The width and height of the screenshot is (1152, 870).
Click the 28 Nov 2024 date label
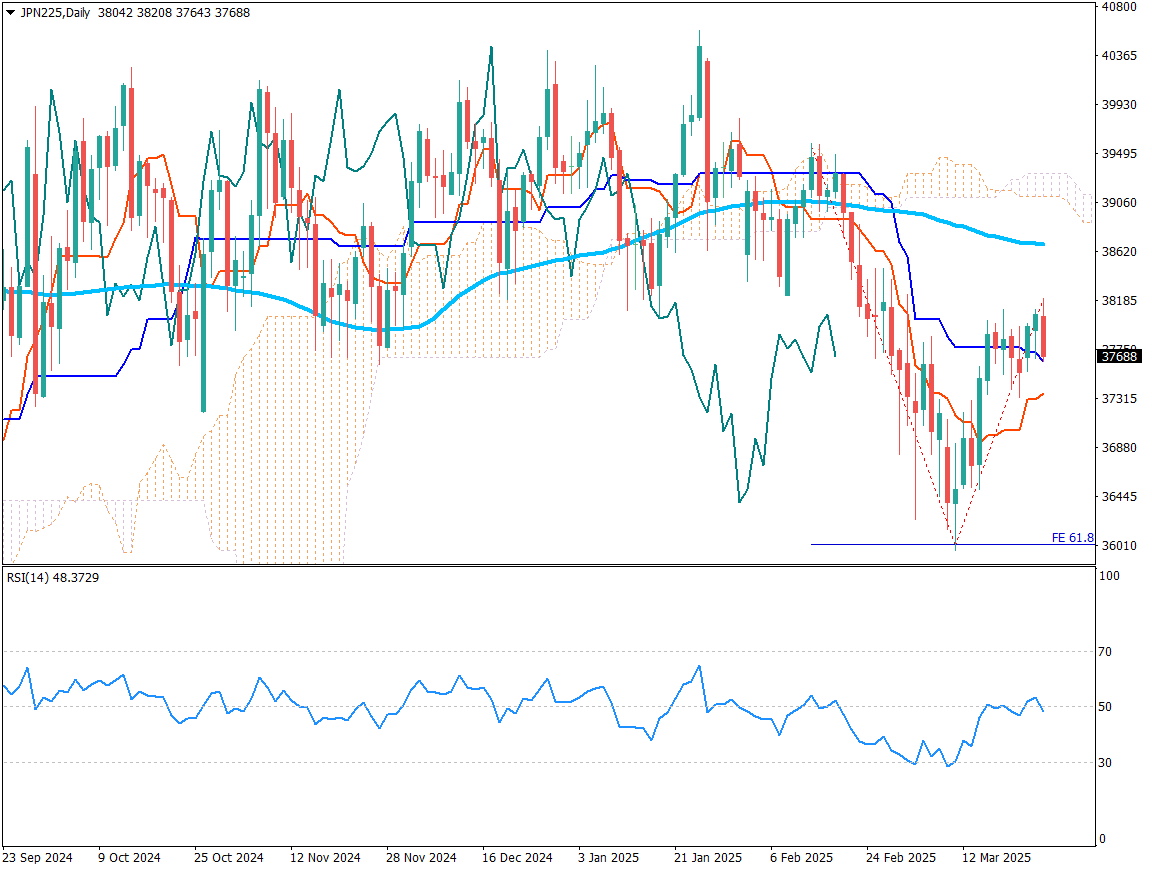coord(421,858)
